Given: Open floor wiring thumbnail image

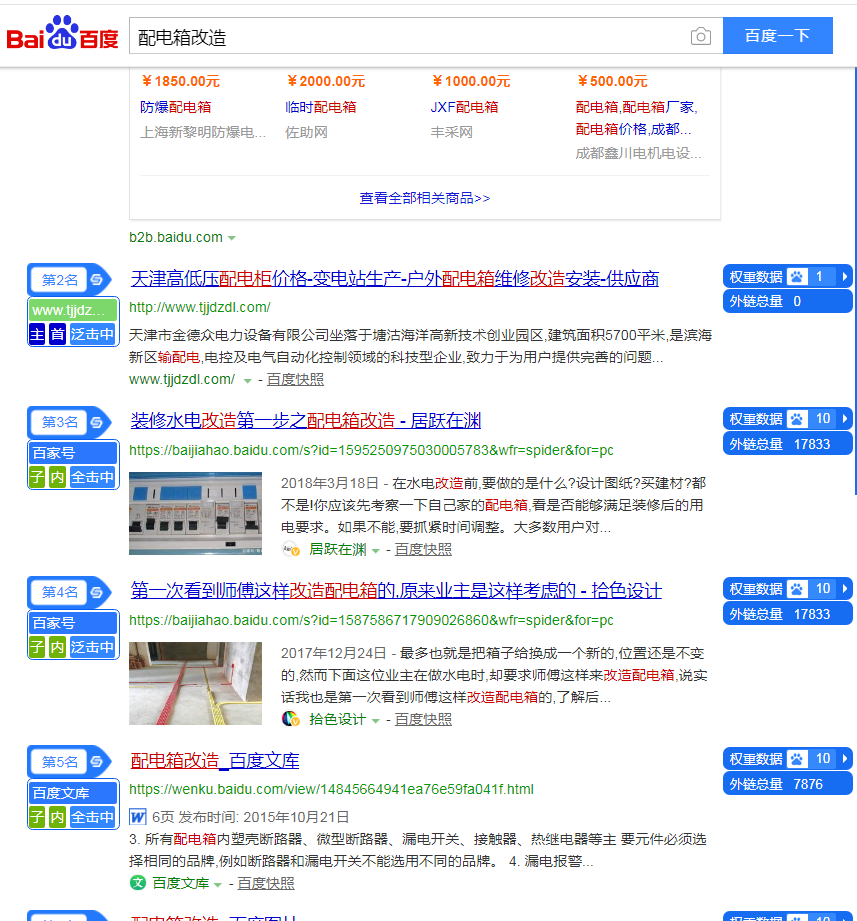Looking at the screenshot, I should 196,683.
